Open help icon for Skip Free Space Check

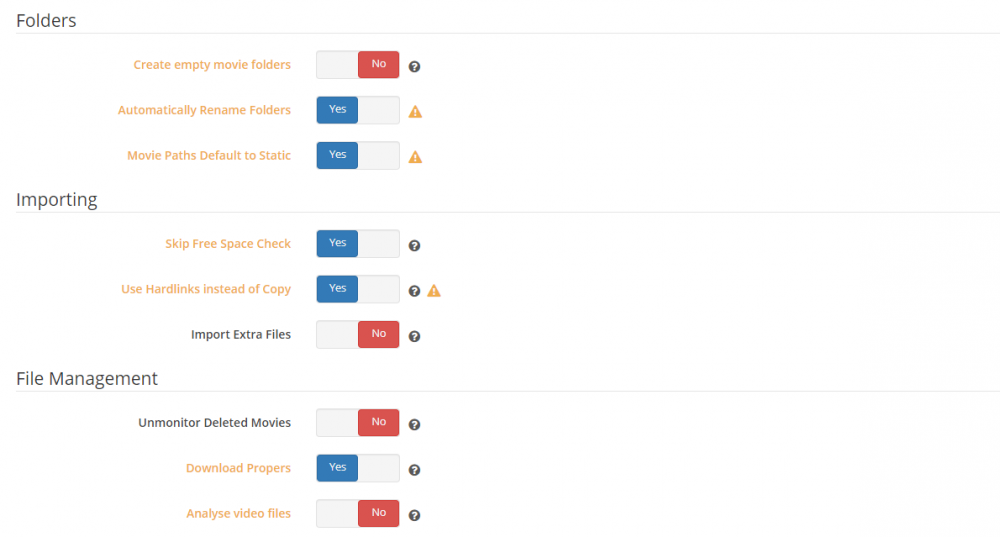click(x=415, y=246)
